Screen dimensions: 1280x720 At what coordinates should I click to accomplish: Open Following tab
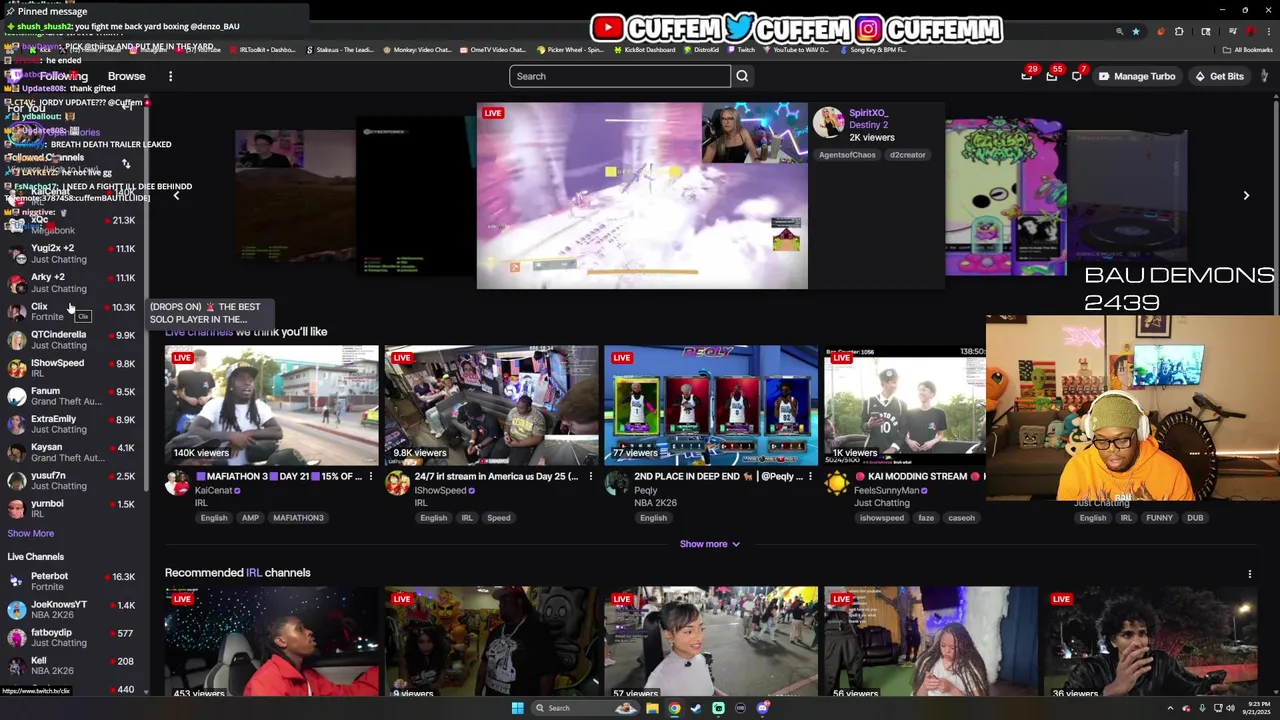point(64,76)
